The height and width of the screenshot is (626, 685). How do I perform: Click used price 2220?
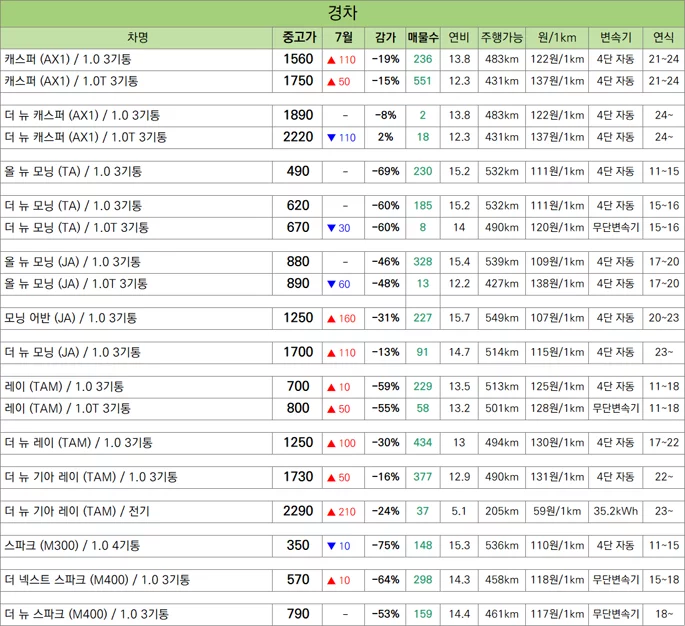pyautogui.click(x=298, y=137)
